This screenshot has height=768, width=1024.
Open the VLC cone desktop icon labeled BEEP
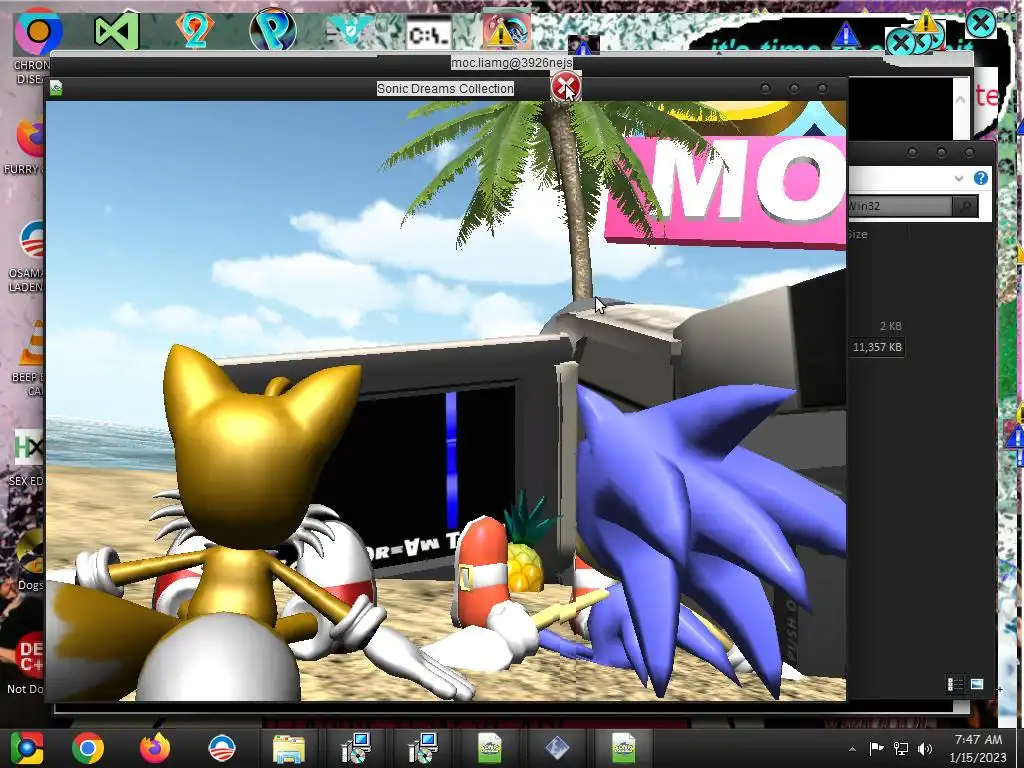click(x=33, y=344)
